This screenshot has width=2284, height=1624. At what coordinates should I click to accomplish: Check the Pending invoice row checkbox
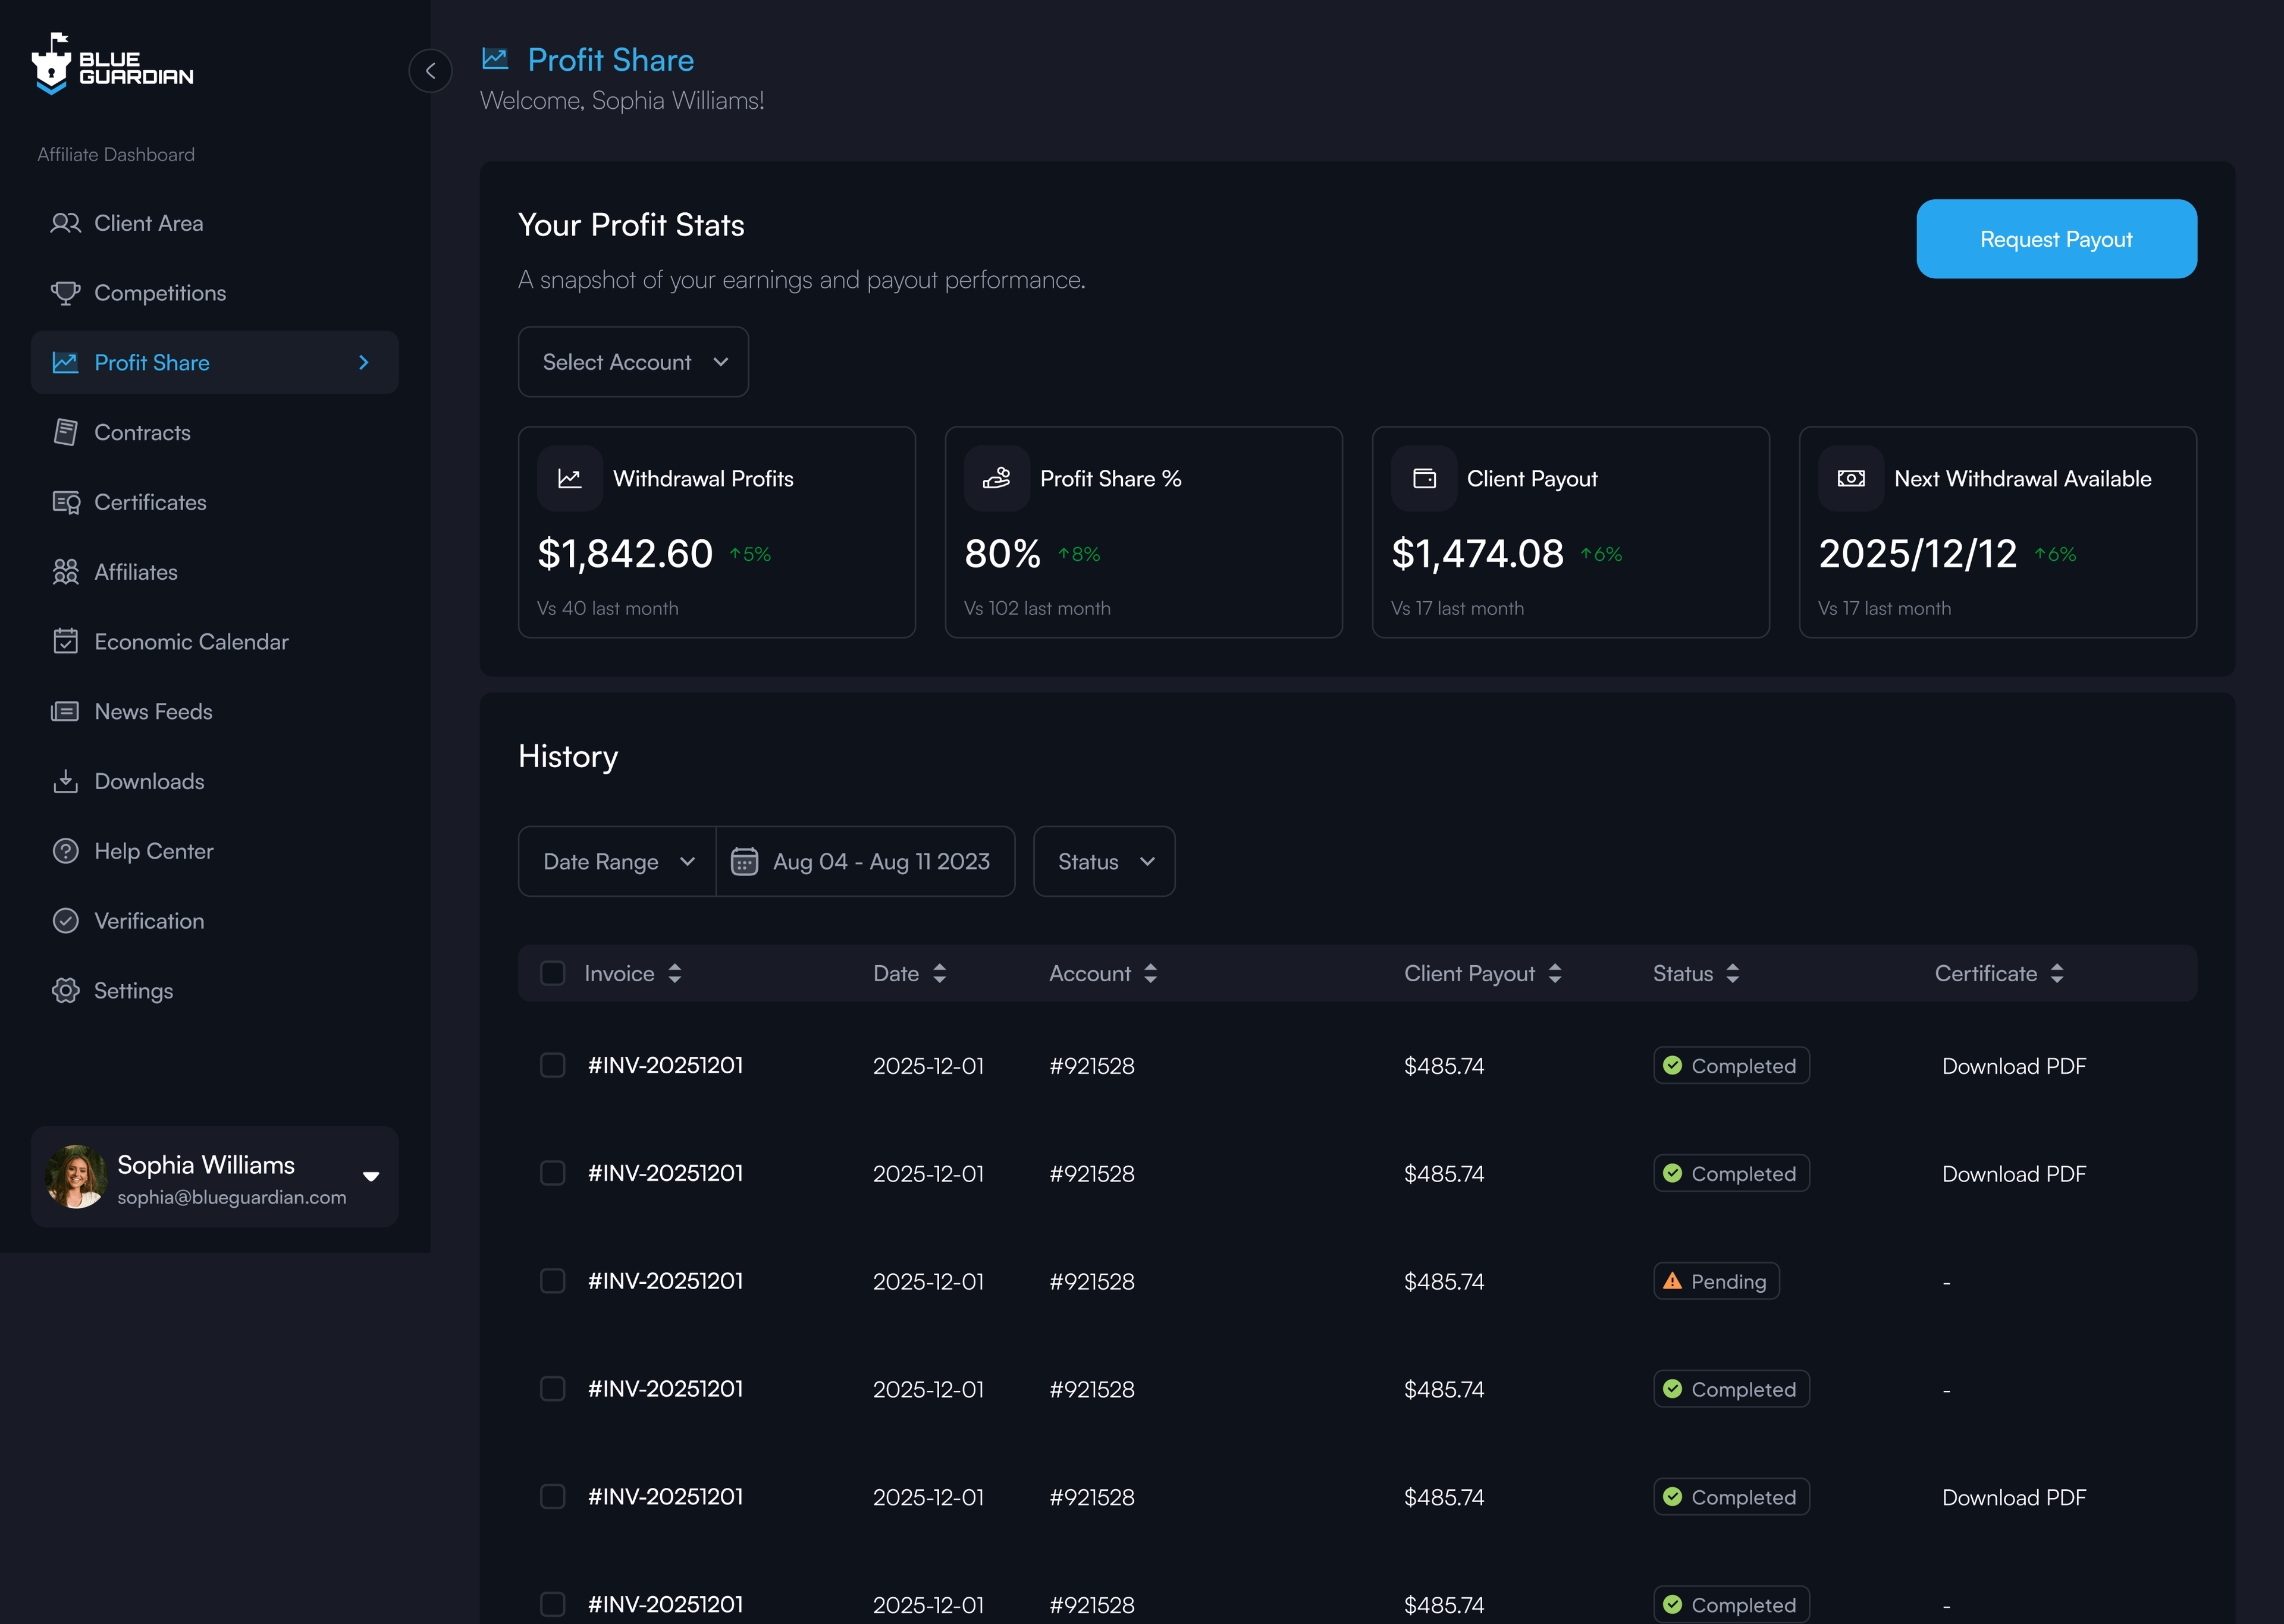pos(553,1281)
